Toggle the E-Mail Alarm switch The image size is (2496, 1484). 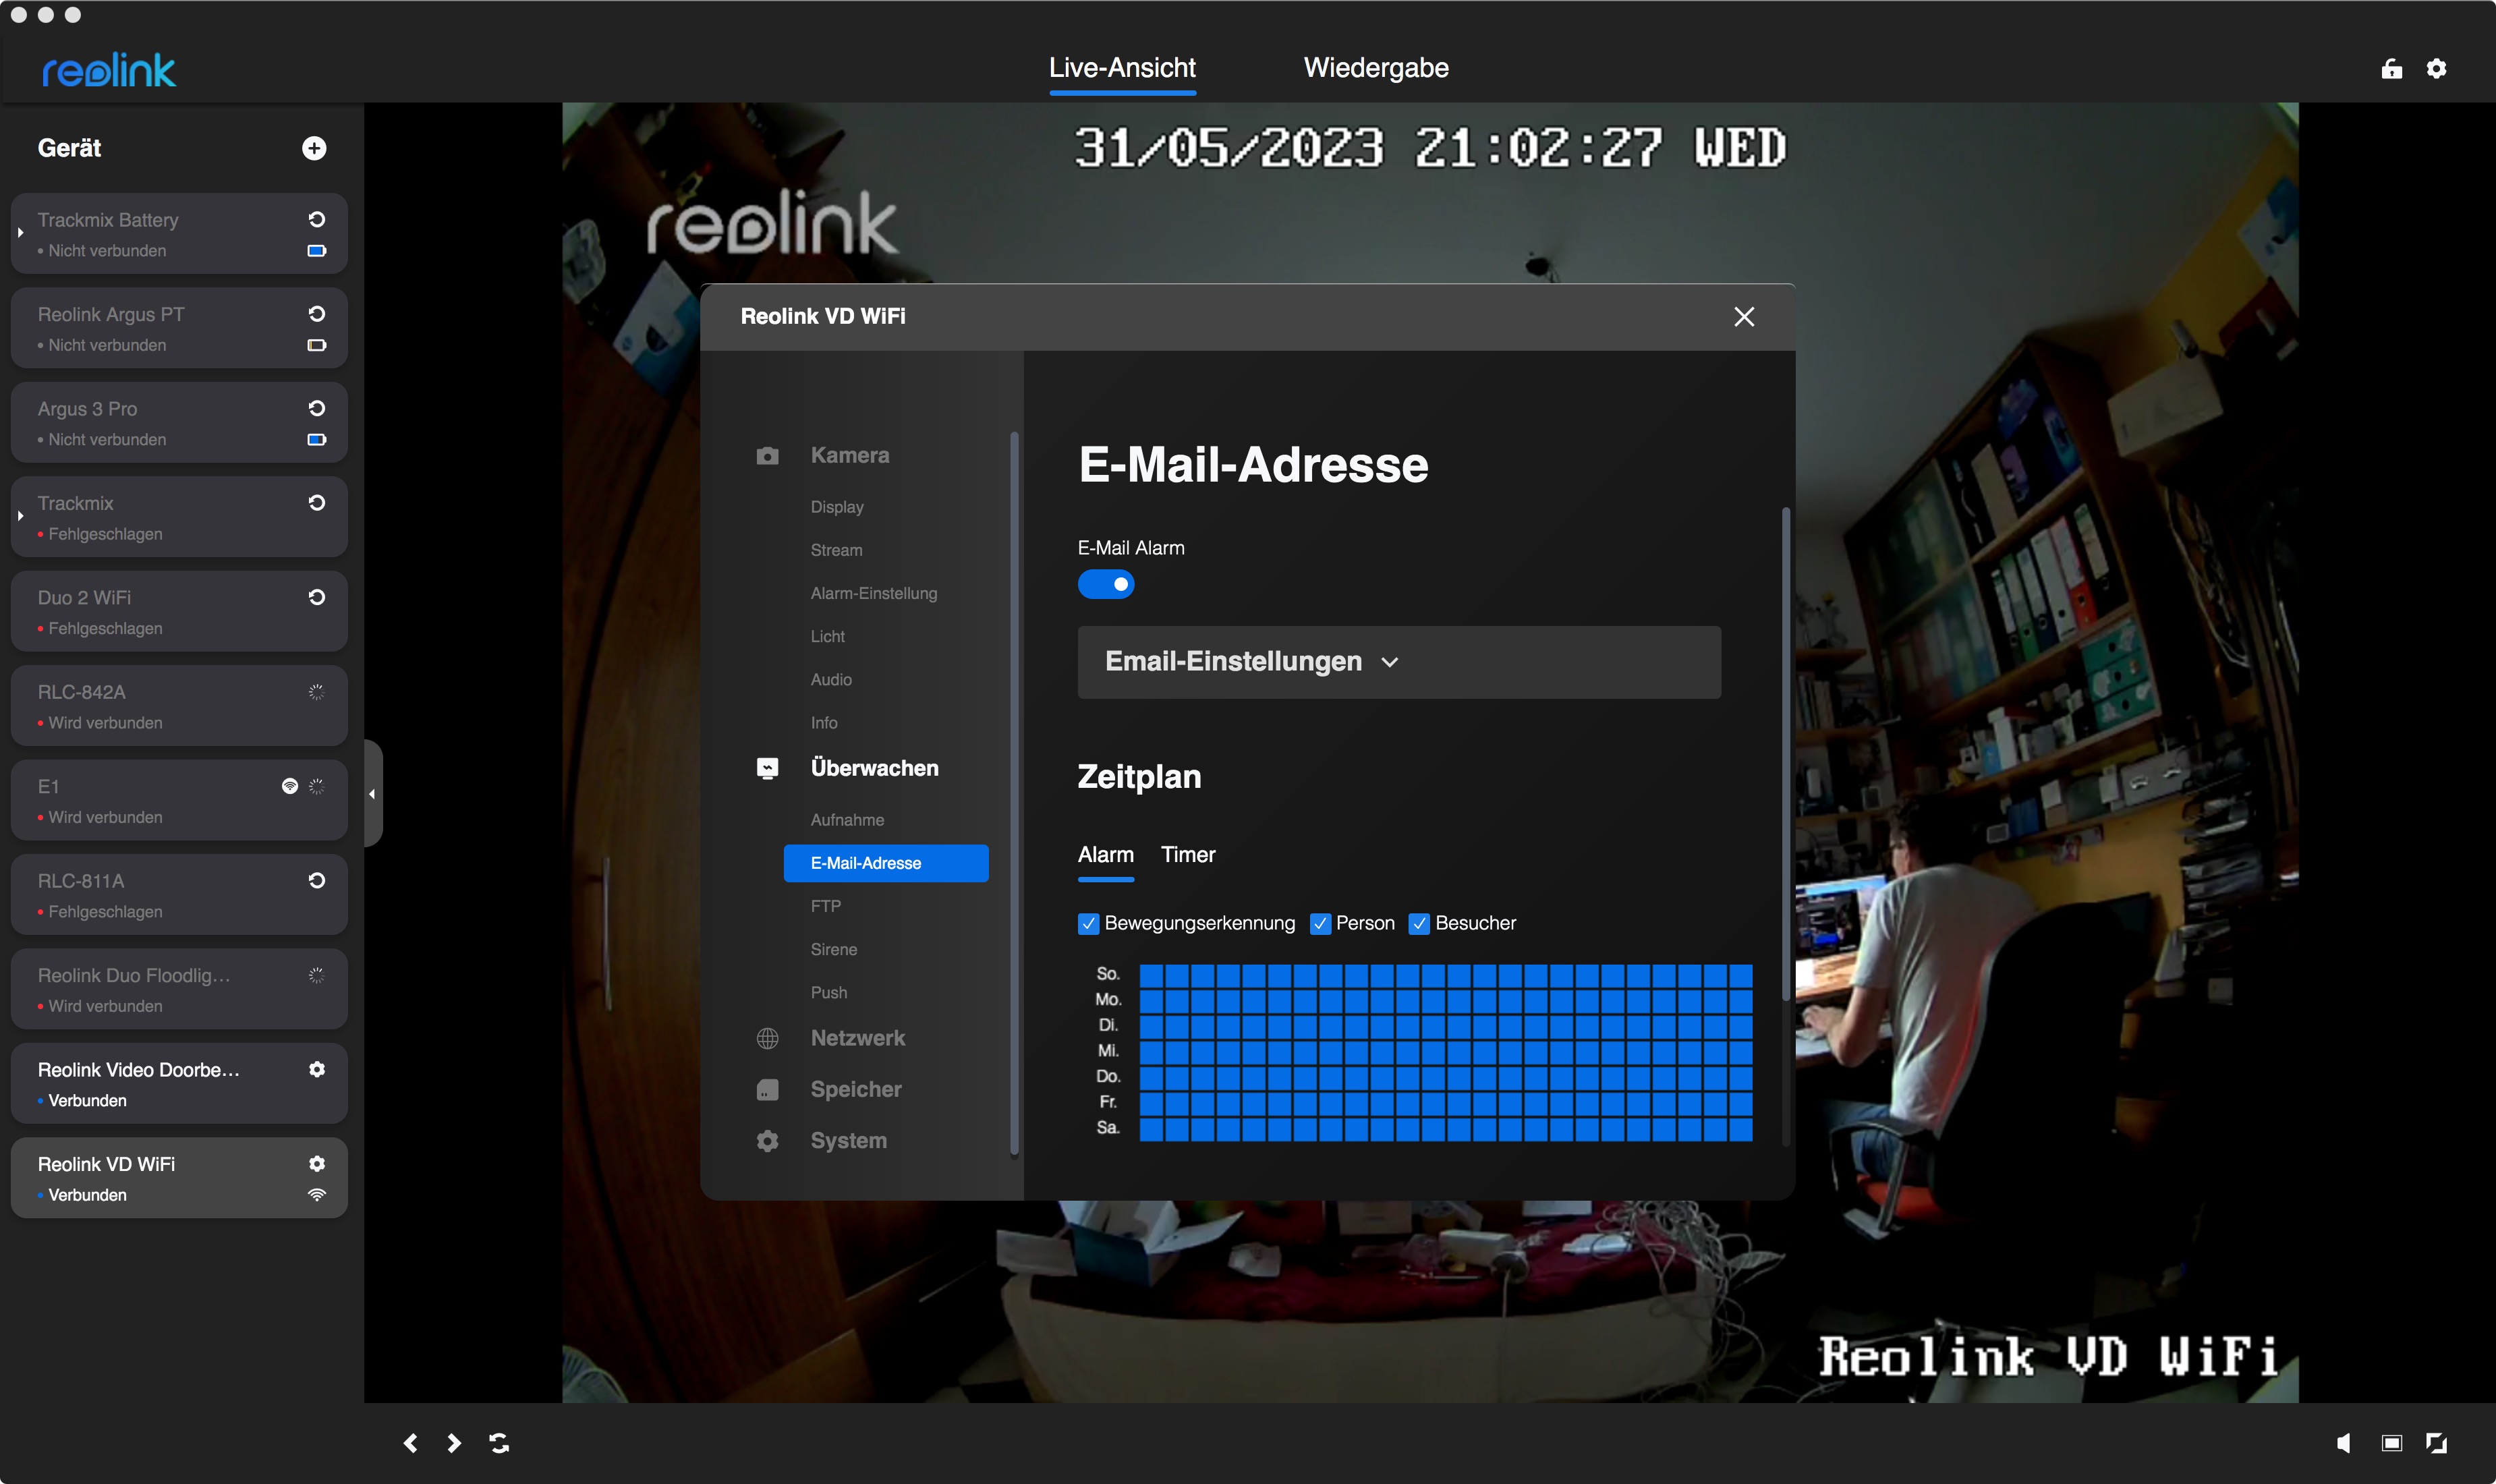tap(1105, 584)
